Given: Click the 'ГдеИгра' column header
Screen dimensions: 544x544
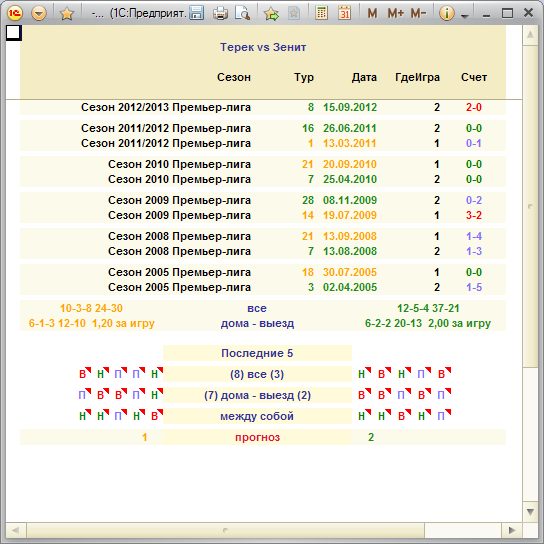Looking at the screenshot, I should 417,77.
